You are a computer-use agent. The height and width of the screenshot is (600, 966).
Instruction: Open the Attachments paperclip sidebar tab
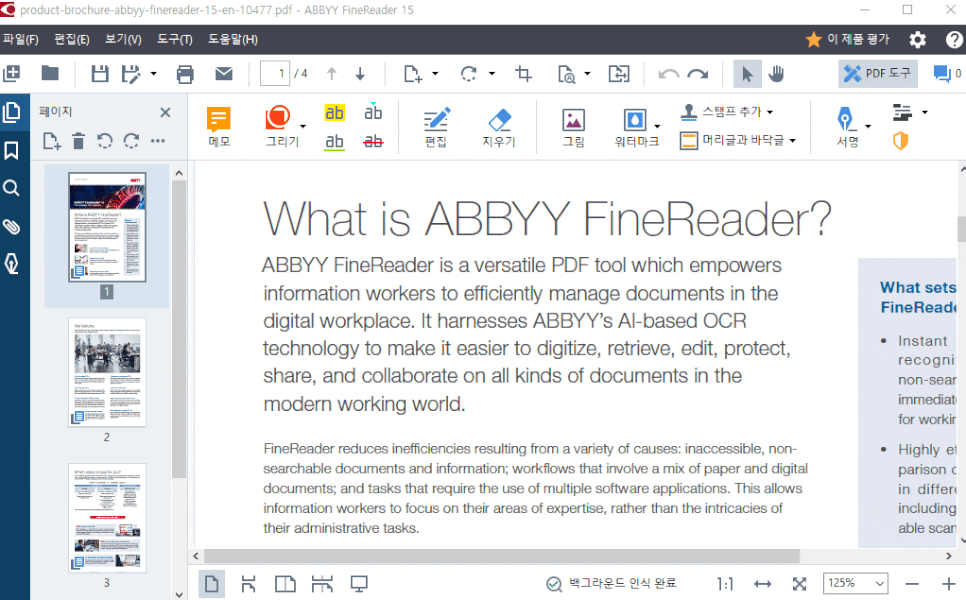12,226
